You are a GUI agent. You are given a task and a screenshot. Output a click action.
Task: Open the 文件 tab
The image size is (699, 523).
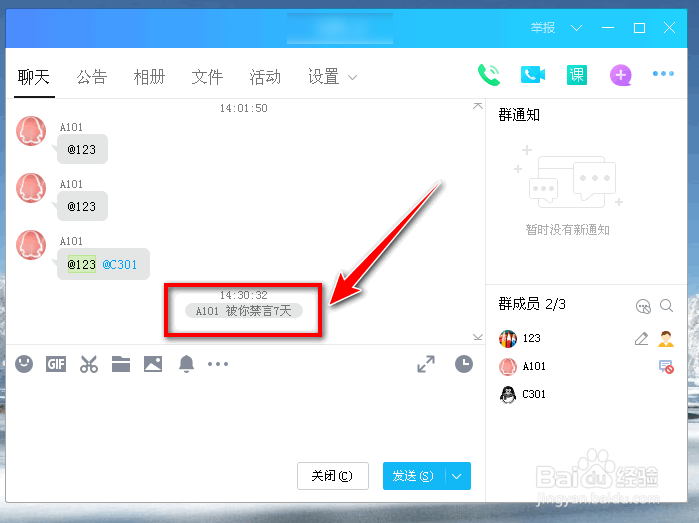point(207,77)
